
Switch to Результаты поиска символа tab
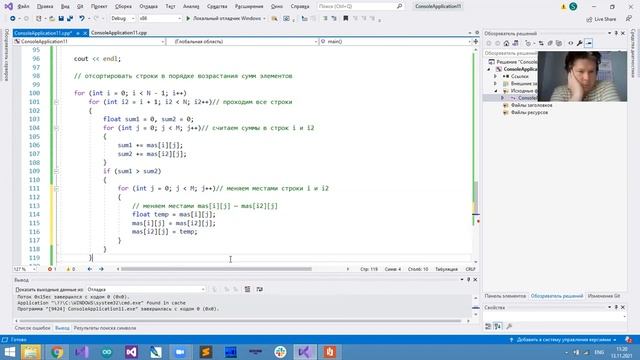click(105, 328)
